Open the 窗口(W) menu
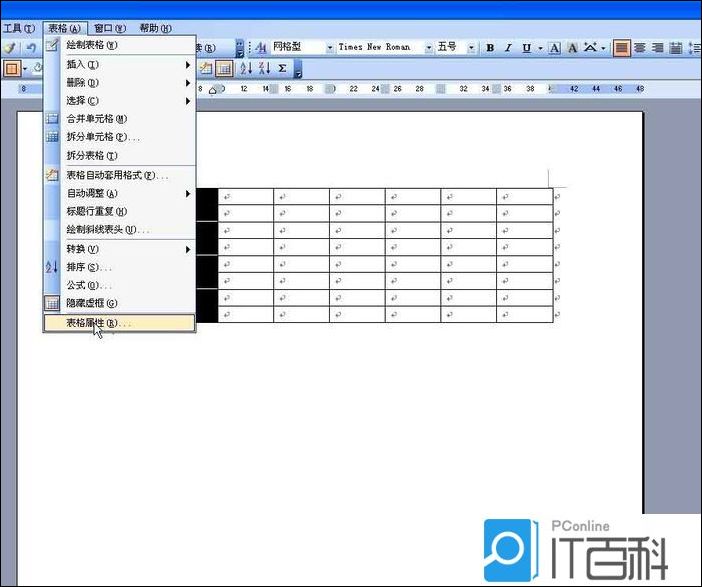The width and height of the screenshot is (702, 587). click(110, 28)
